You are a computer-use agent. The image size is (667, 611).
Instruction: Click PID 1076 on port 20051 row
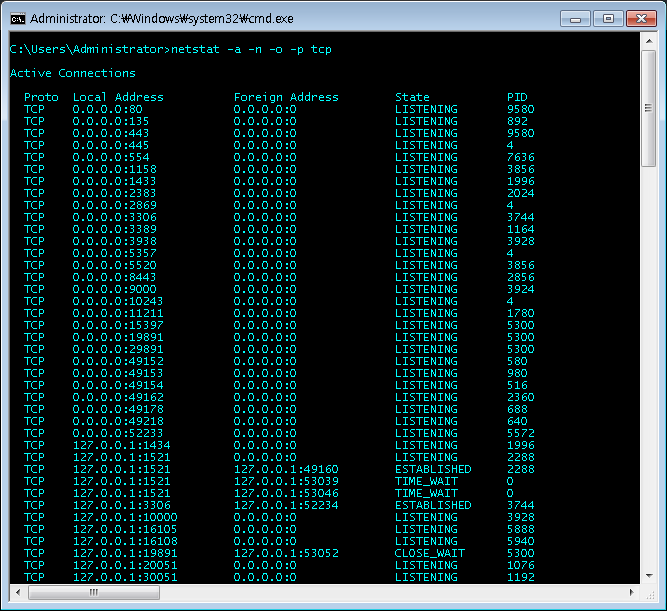pos(521,565)
